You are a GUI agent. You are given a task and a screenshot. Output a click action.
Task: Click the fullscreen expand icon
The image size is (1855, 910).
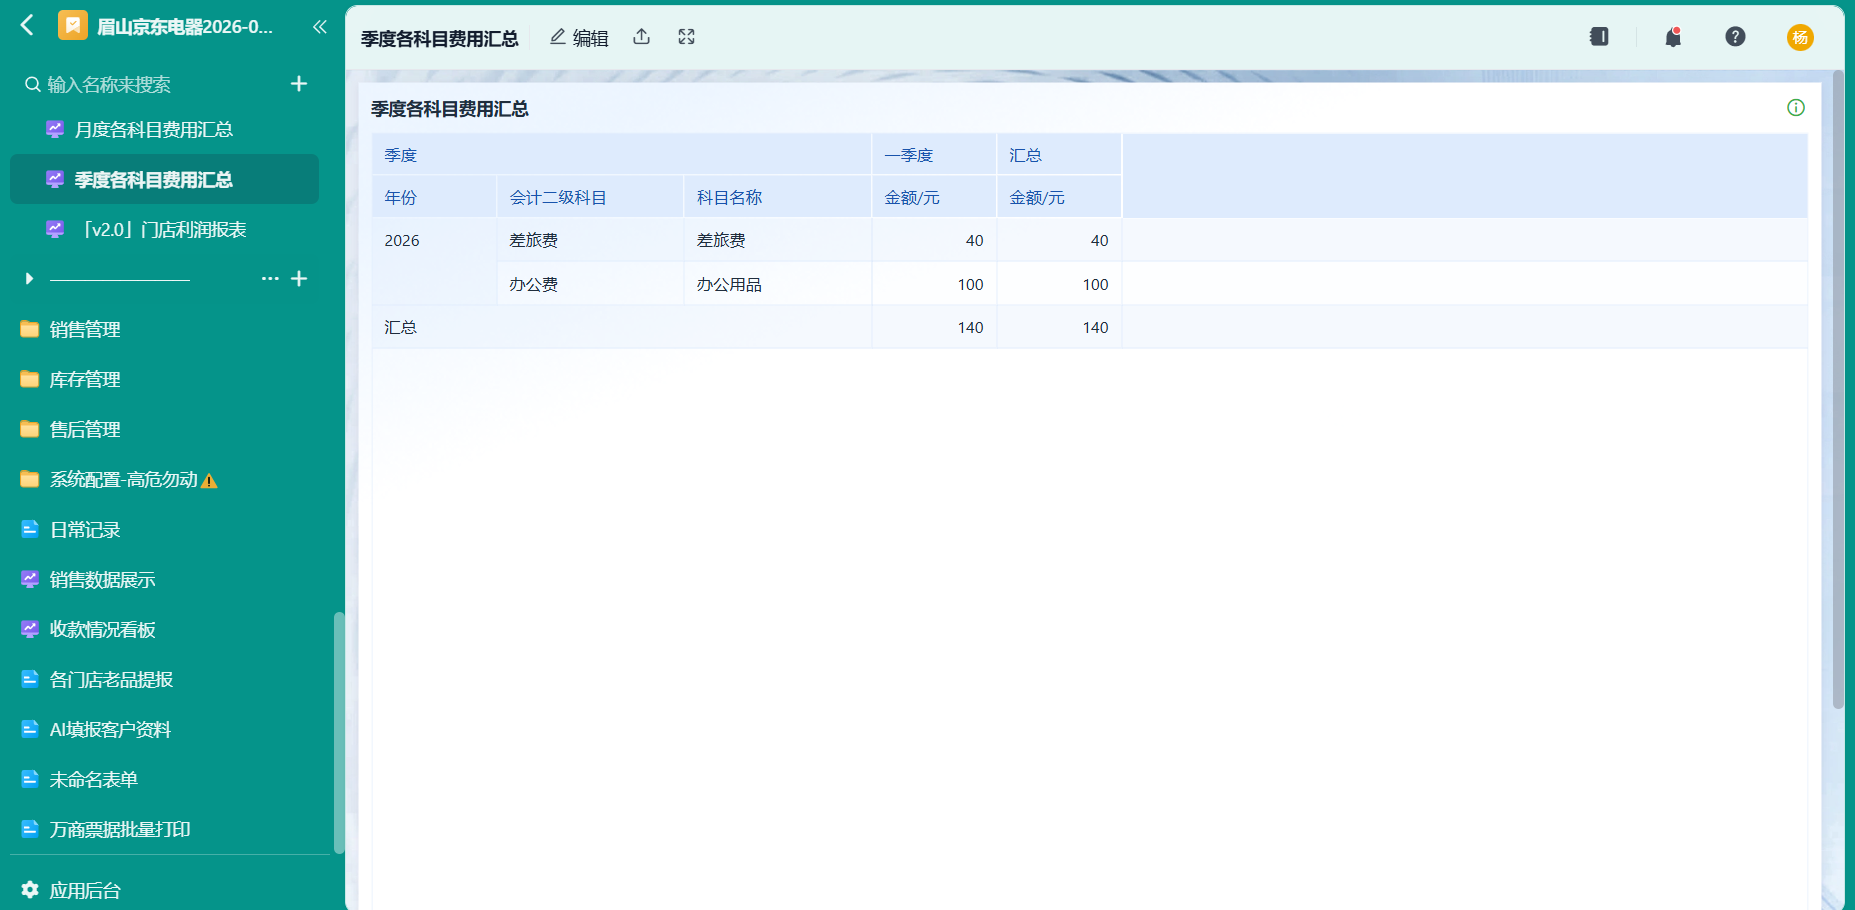(686, 37)
